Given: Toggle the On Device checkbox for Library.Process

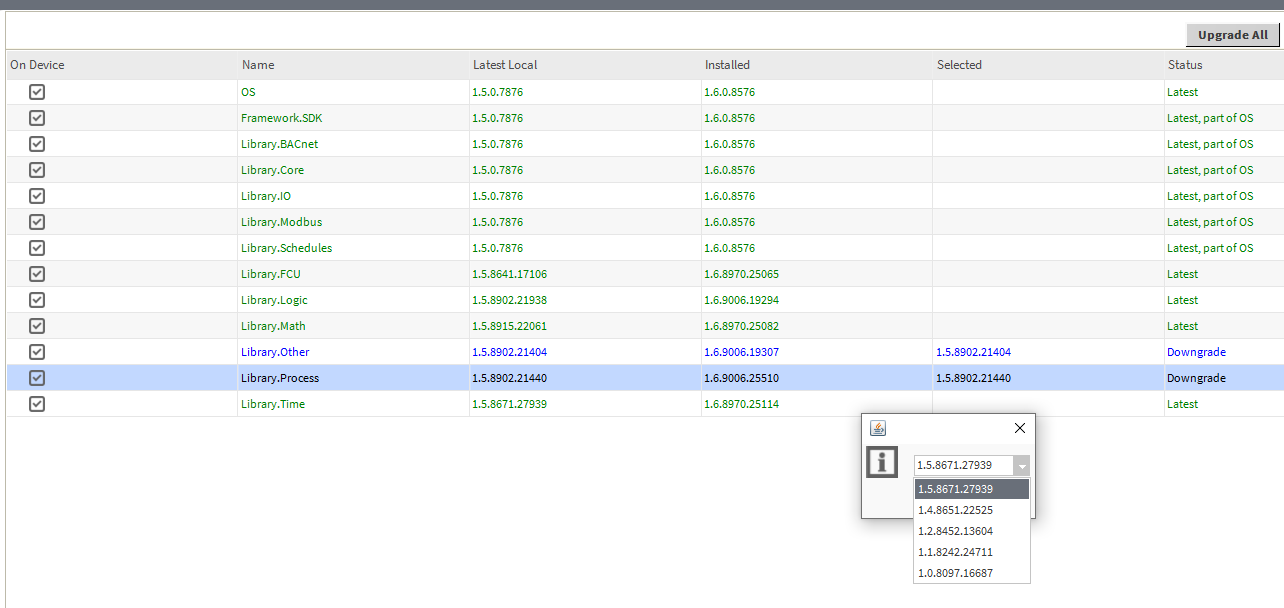Looking at the screenshot, I should pos(37,378).
